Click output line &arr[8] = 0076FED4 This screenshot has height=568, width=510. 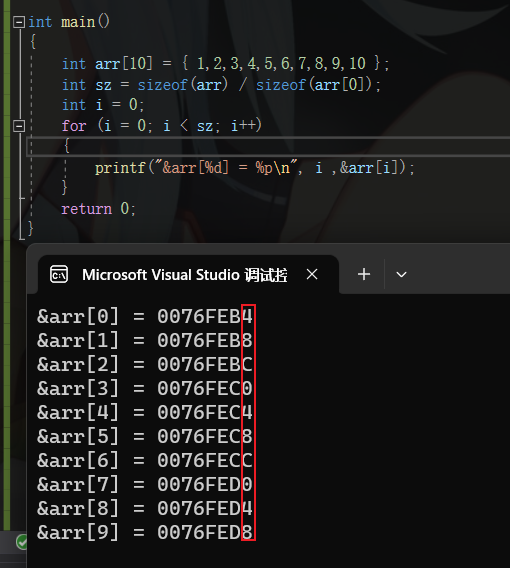[x=145, y=508]
